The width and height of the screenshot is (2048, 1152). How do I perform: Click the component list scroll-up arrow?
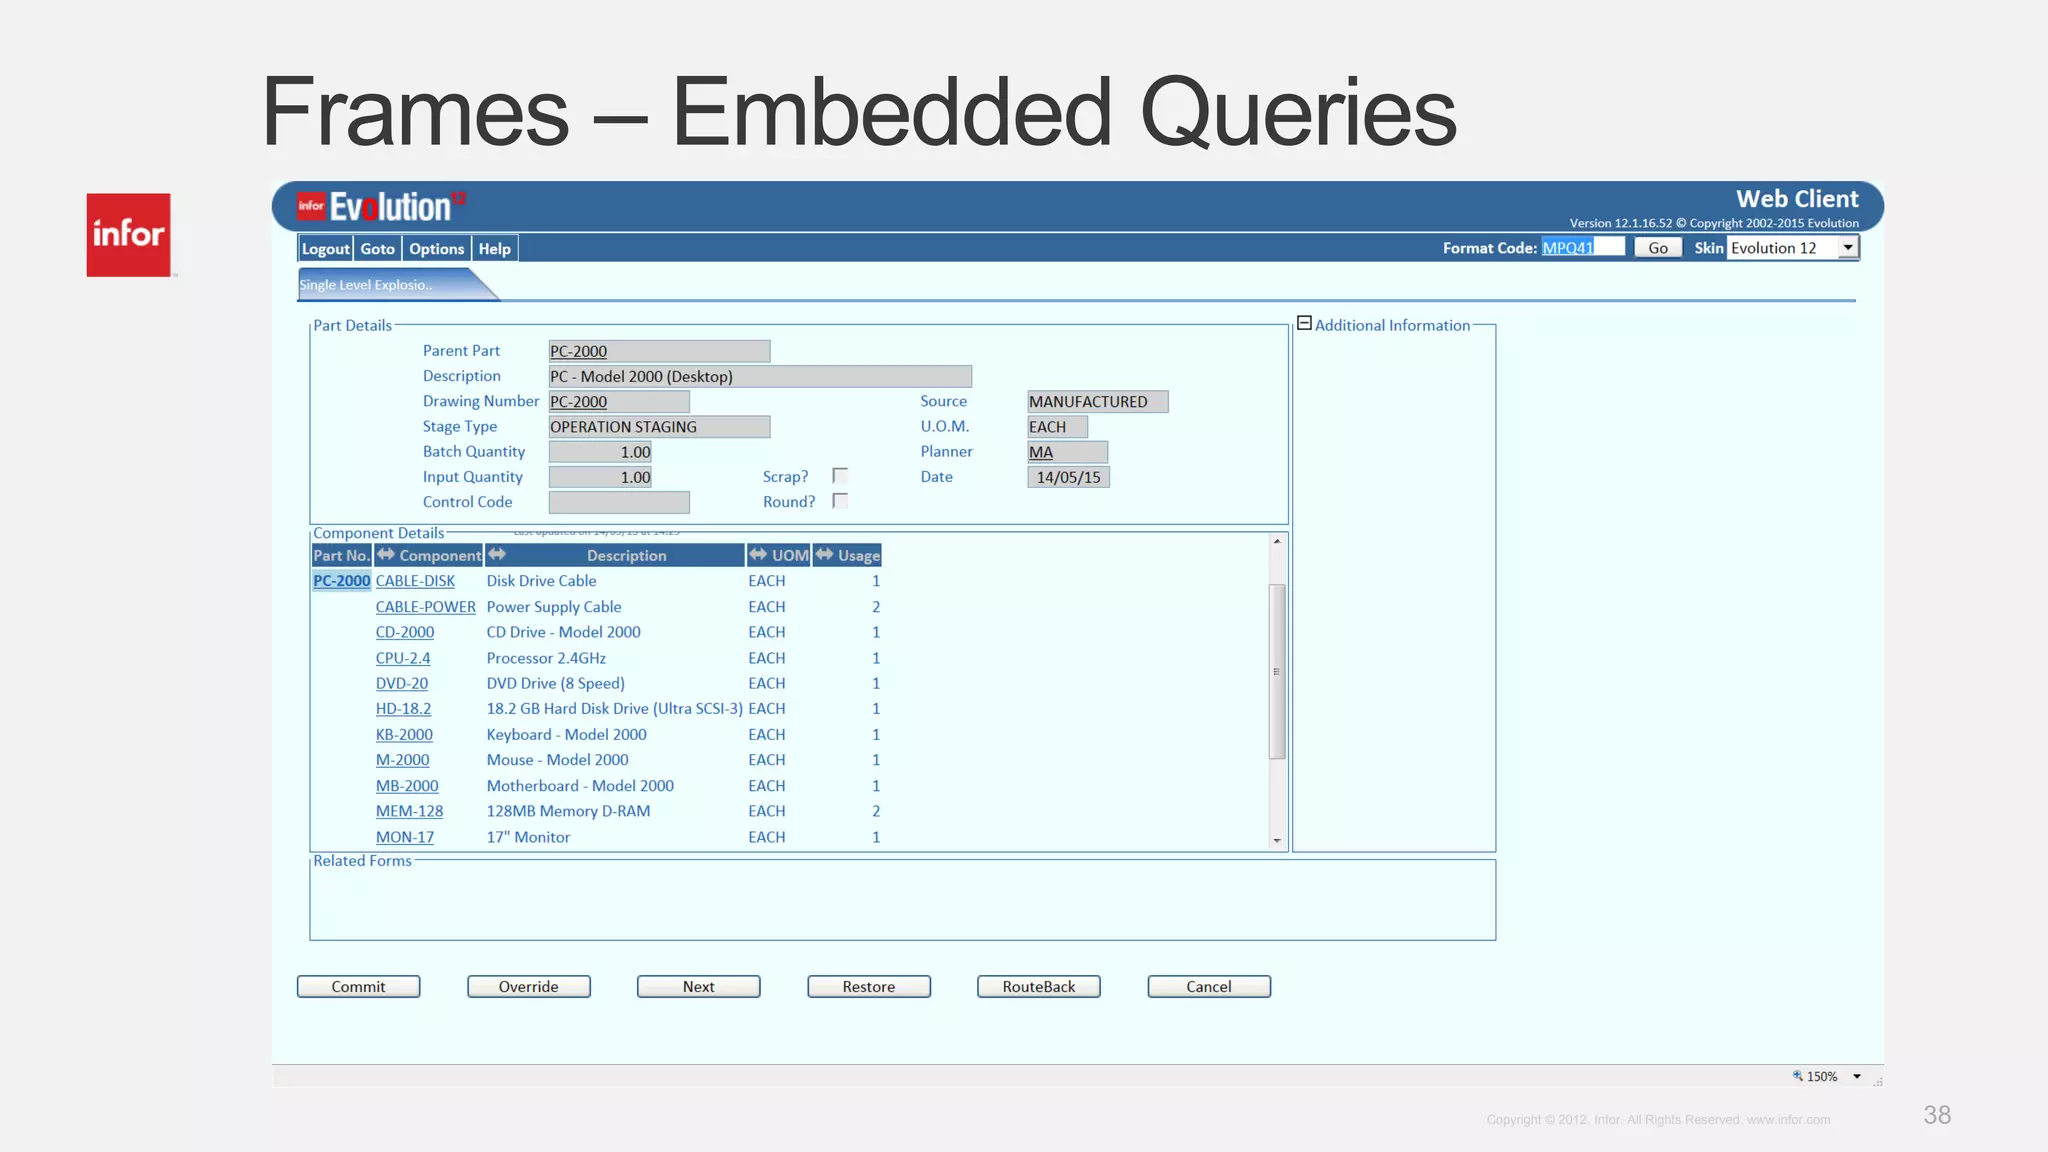click(x=1277, y=541)
